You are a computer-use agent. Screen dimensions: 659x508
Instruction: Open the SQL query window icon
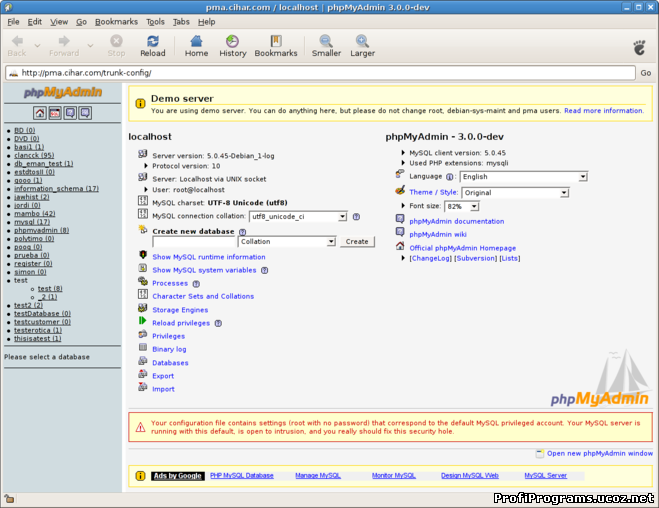coord(55,113)
